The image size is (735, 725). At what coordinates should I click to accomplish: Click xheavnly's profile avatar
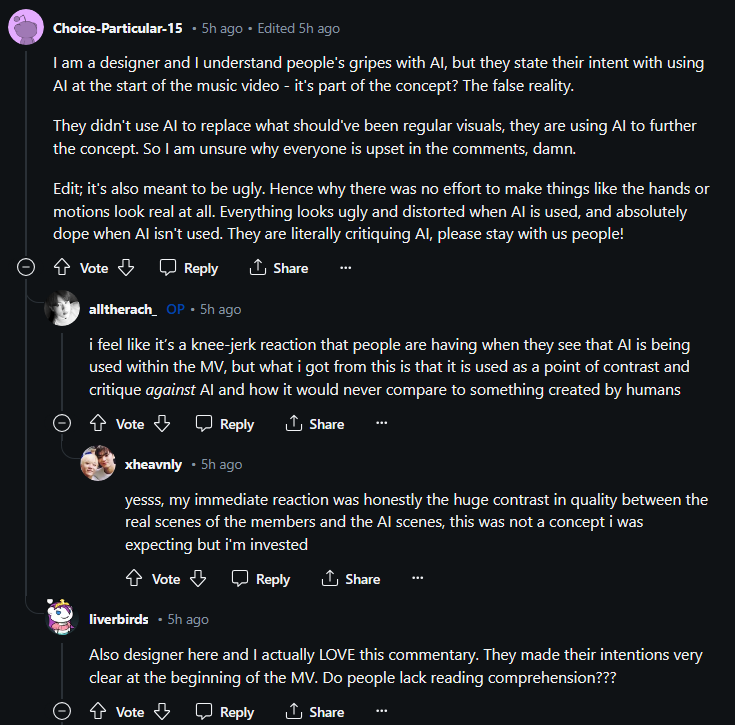click(98, 464)
